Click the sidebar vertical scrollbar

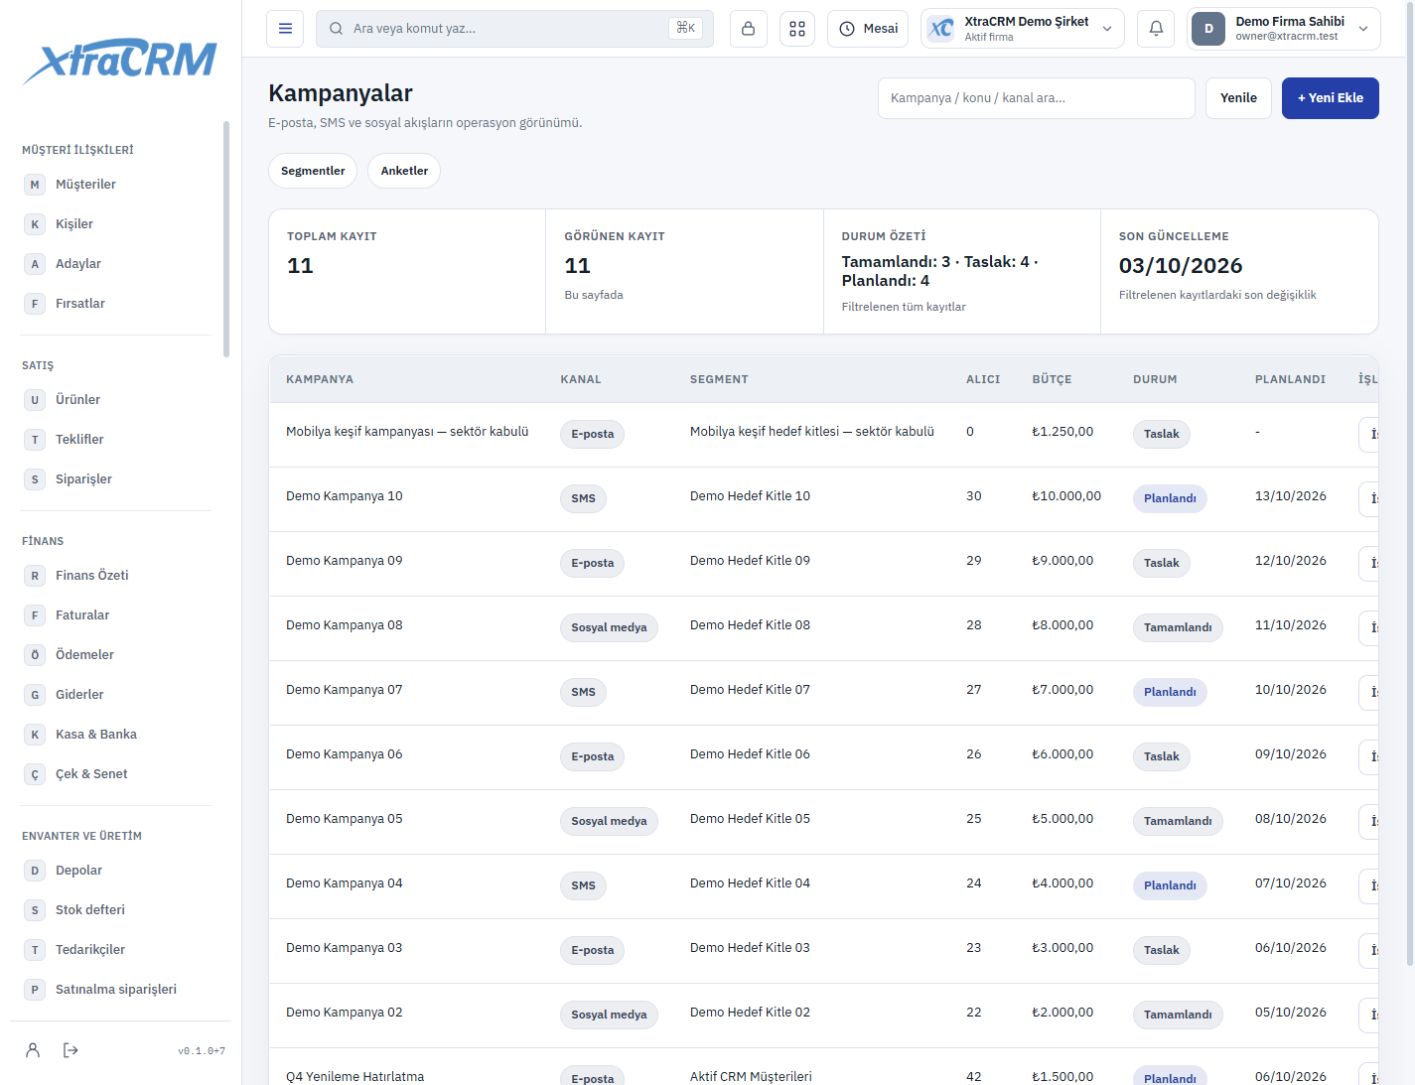click(226, 240)
